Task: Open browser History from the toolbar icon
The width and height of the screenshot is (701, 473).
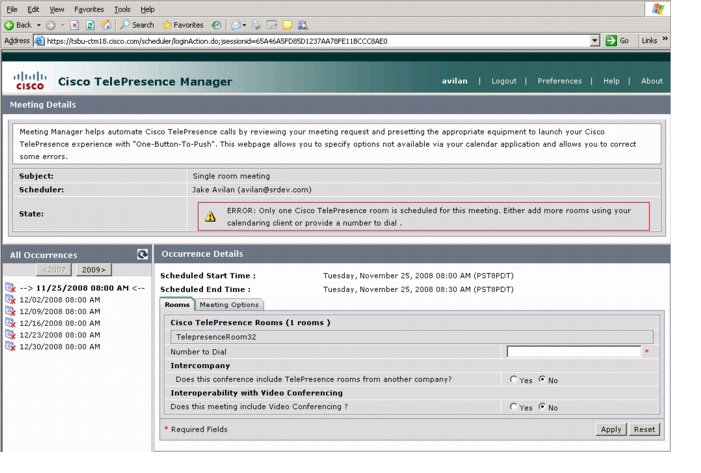Action: pos(216,25)
